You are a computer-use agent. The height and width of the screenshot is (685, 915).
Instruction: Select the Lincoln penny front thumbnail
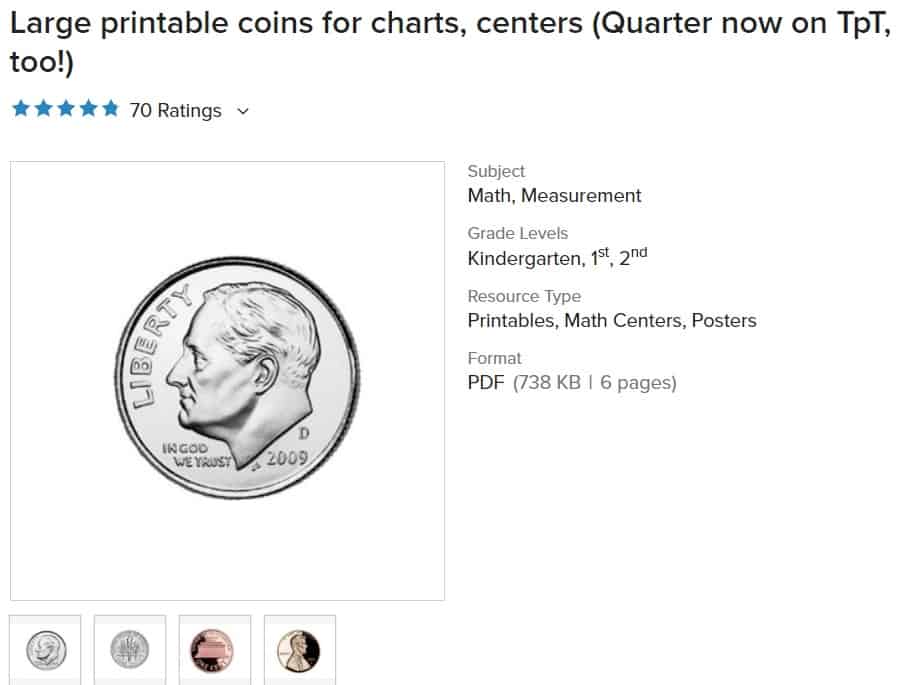299,649
